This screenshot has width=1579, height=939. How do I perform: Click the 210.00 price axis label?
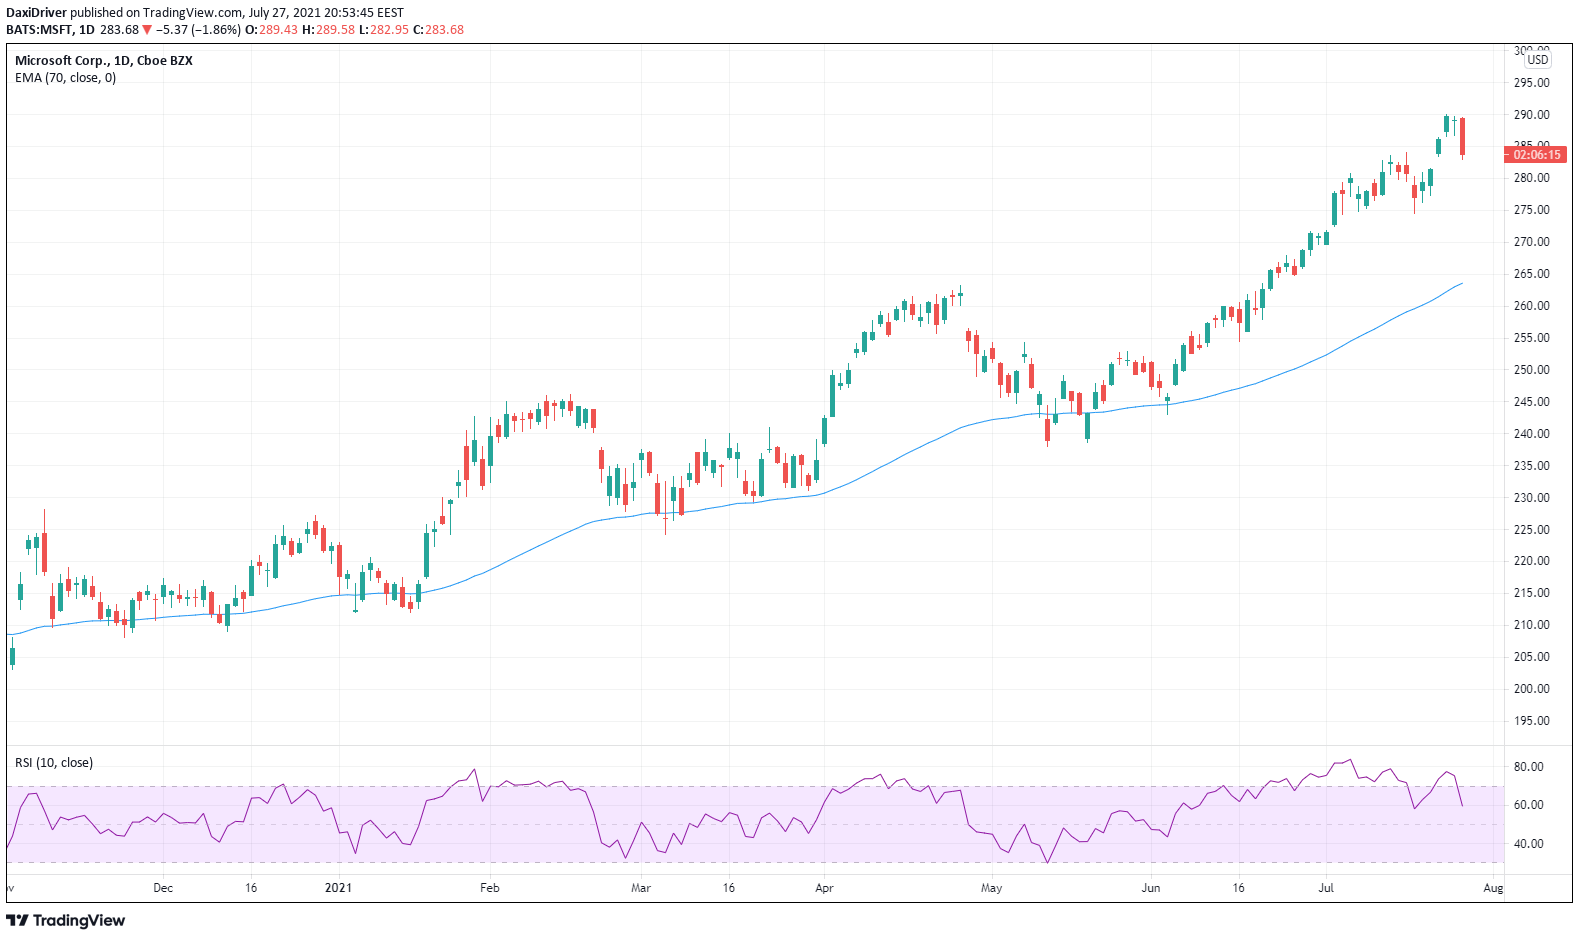pos(1531,625)
